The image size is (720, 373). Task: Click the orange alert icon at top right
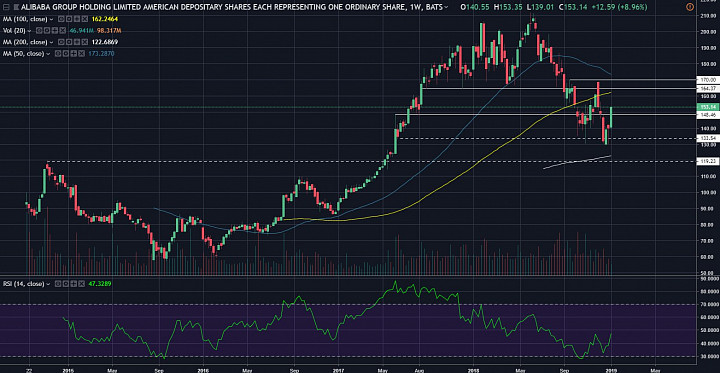coord(689,7)
